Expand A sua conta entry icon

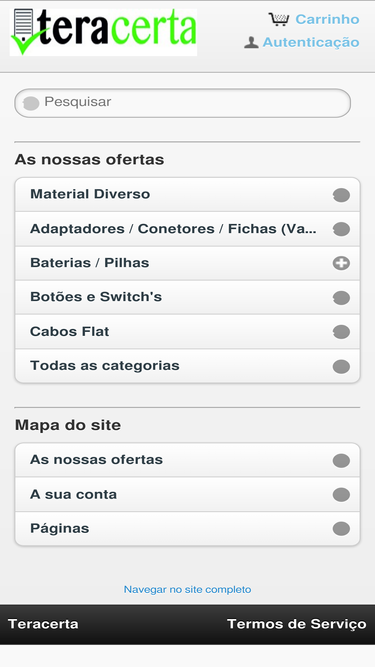(x=341, y=495)
